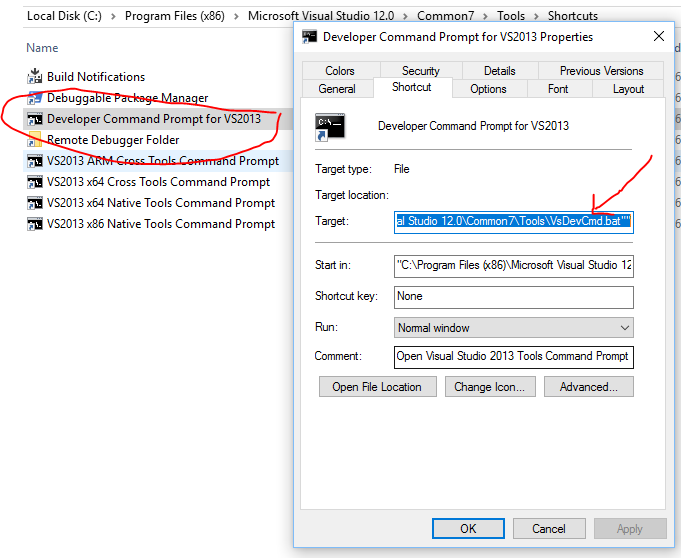Click the Target input field

[514, 222]
